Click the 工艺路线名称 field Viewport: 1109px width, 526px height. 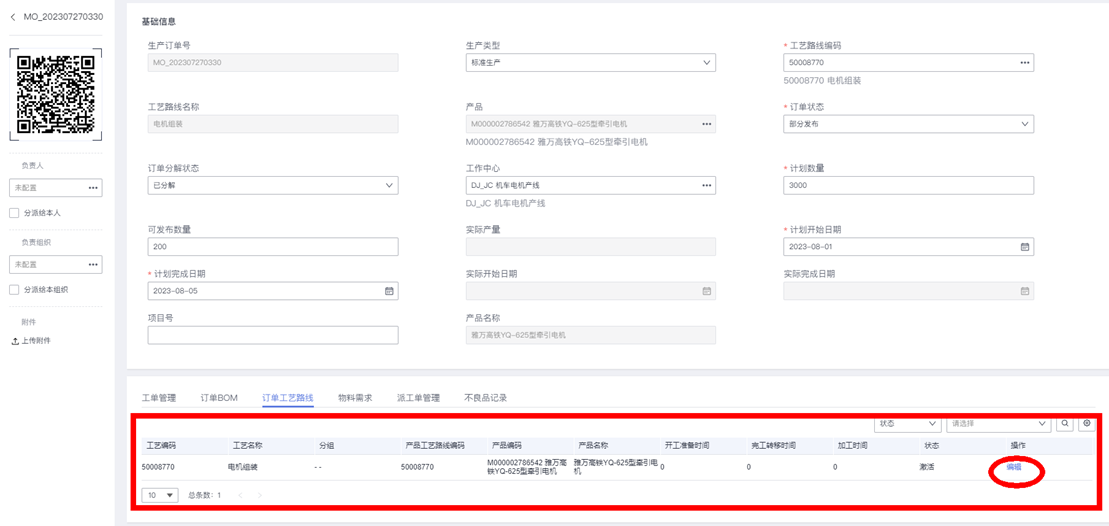[x=273, y=124]
